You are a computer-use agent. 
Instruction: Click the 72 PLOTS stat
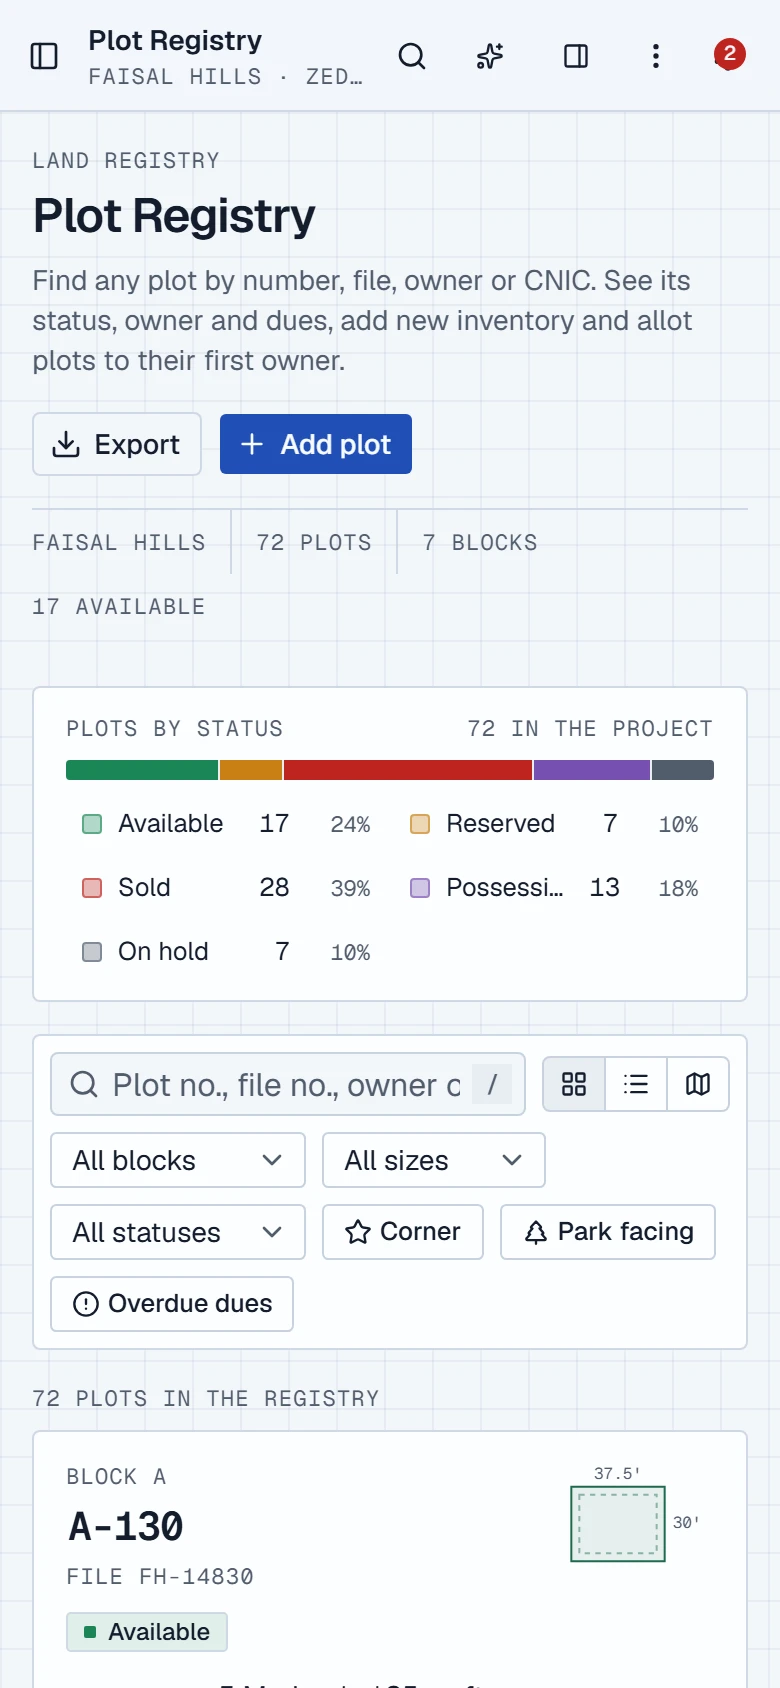coord(314,543)
